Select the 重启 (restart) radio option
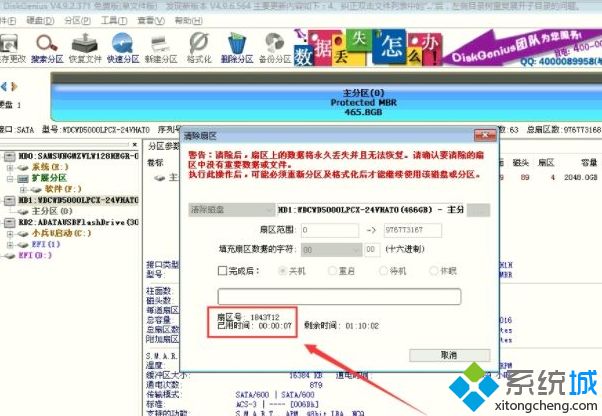This screenshot has height=416, width=602. tap(332, 271)
